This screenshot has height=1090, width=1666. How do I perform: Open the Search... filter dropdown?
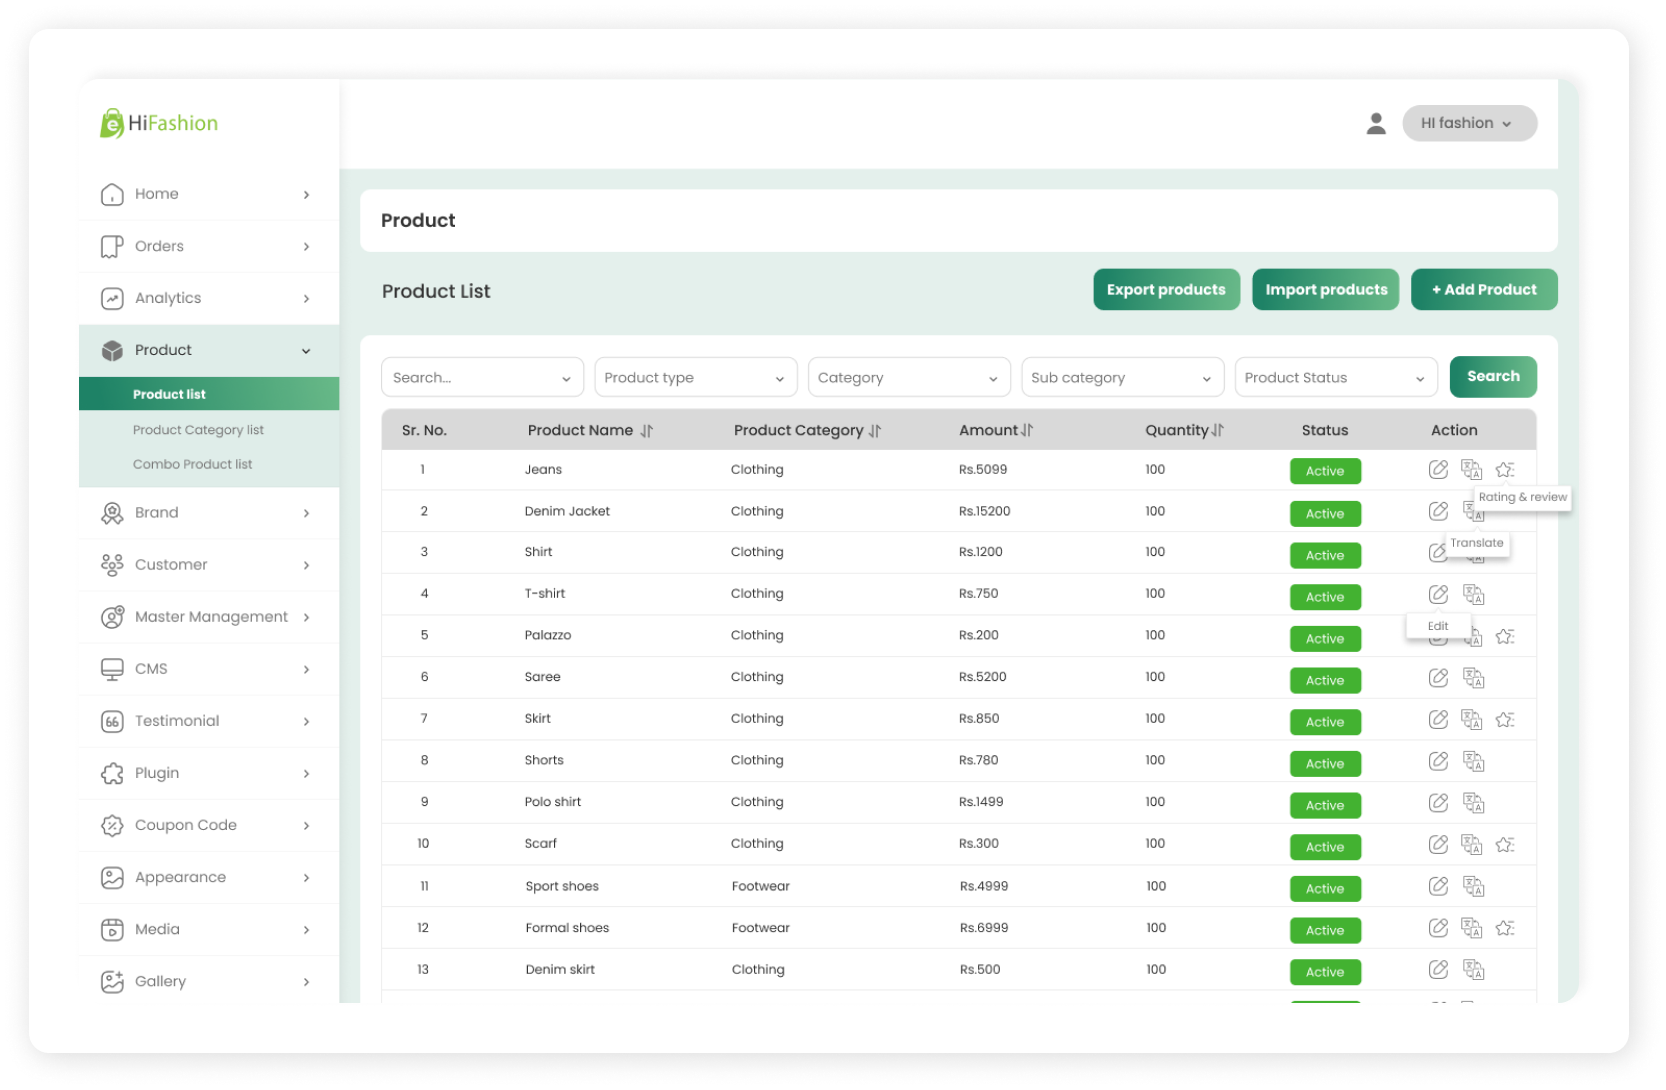pyautogui.click(x=482, y=377)
